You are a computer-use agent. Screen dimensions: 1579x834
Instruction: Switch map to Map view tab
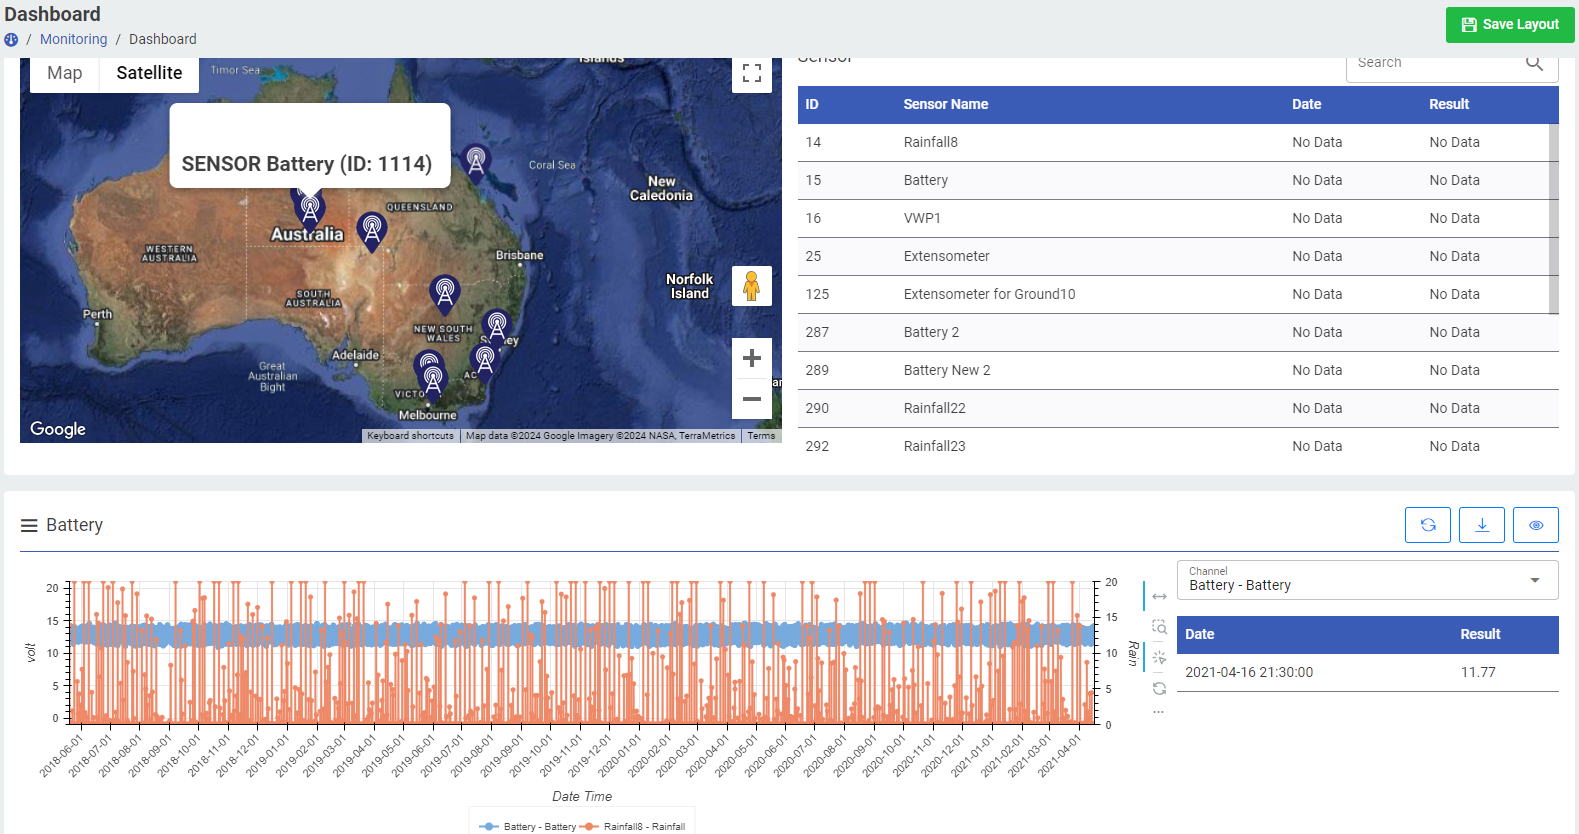pyautogui.click(x=65, y=73)
